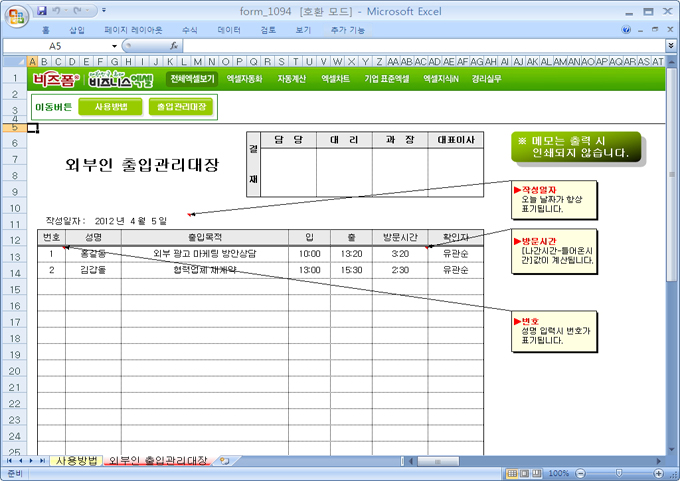680x481 pixels.
Task: Click the cell containing 김갑돌
Action: click(93, 270)
